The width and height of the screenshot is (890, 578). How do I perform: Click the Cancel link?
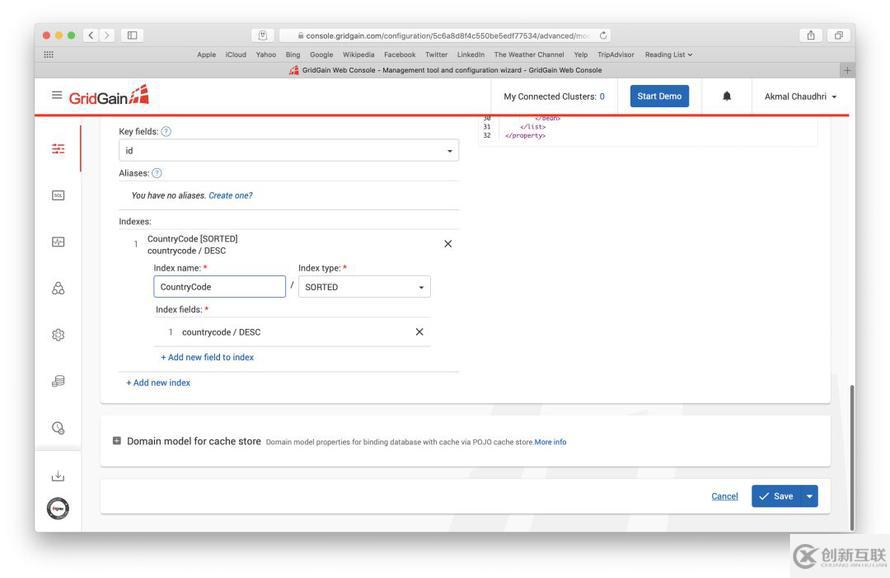coord(724,496)
